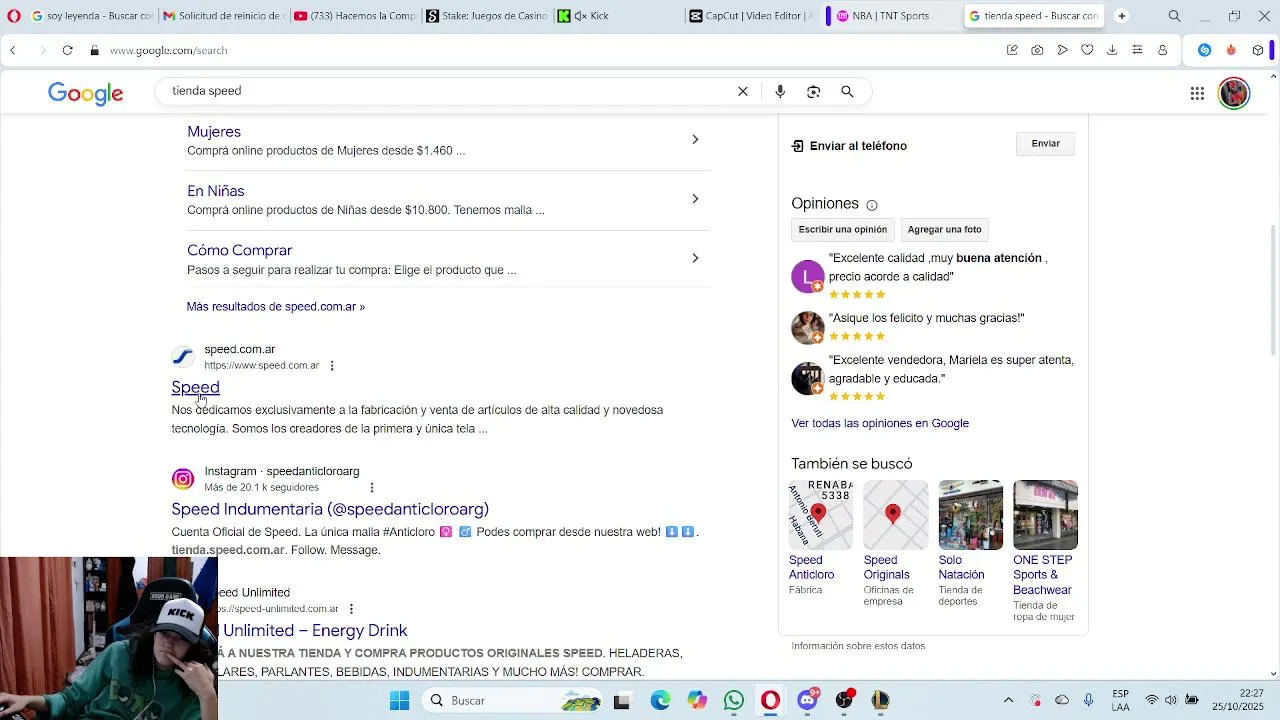Open the browser downloads panel

pos(1112,50)
